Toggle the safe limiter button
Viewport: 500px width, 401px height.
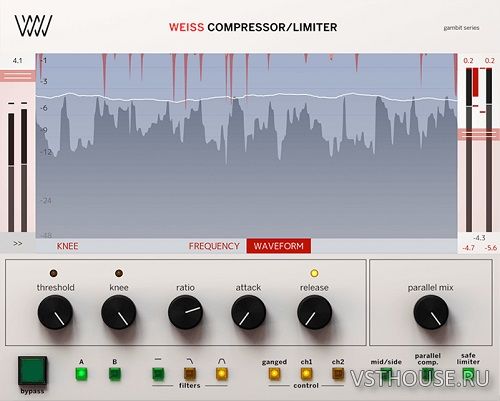(x=468, y=374)
